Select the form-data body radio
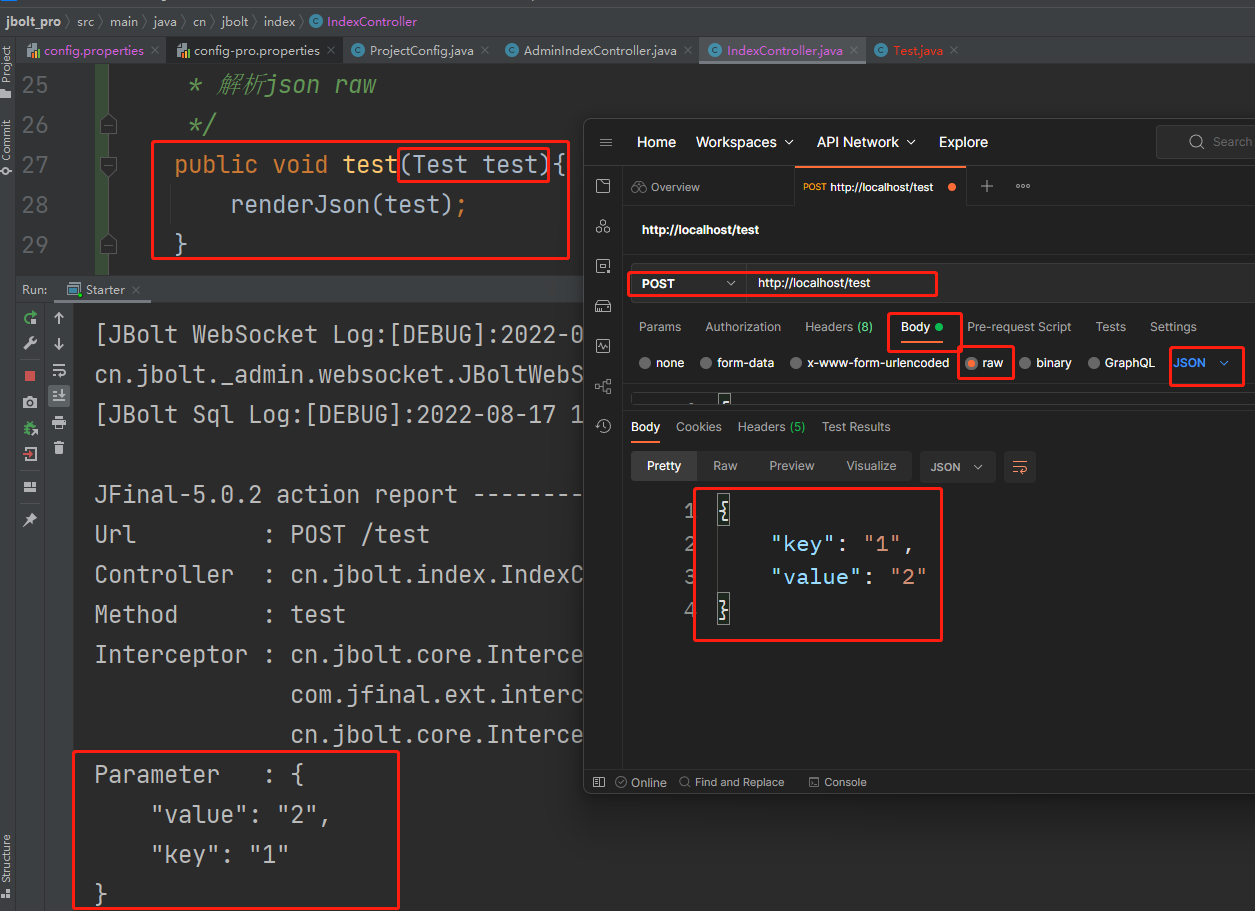Viewport: 1255px width, 911px height. point(706,363)
